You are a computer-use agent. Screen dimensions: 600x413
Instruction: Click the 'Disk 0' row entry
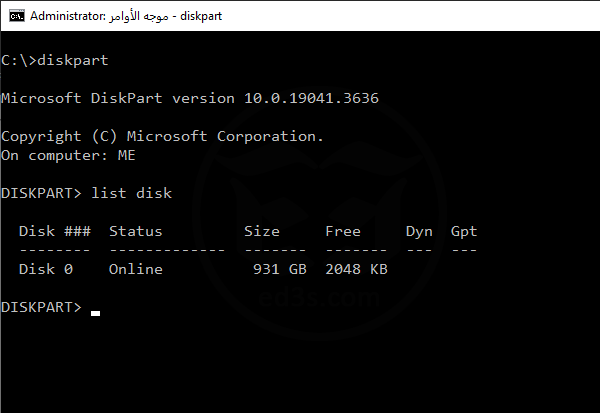(46, 269)
